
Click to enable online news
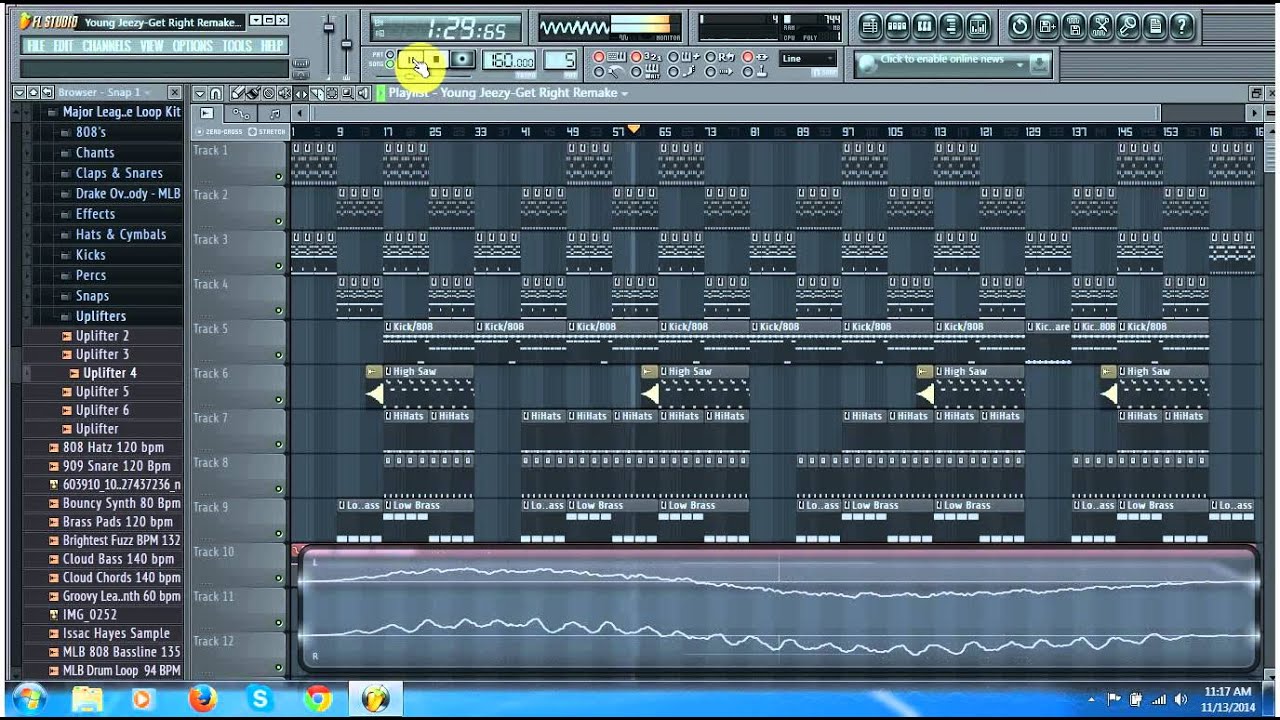942,59
